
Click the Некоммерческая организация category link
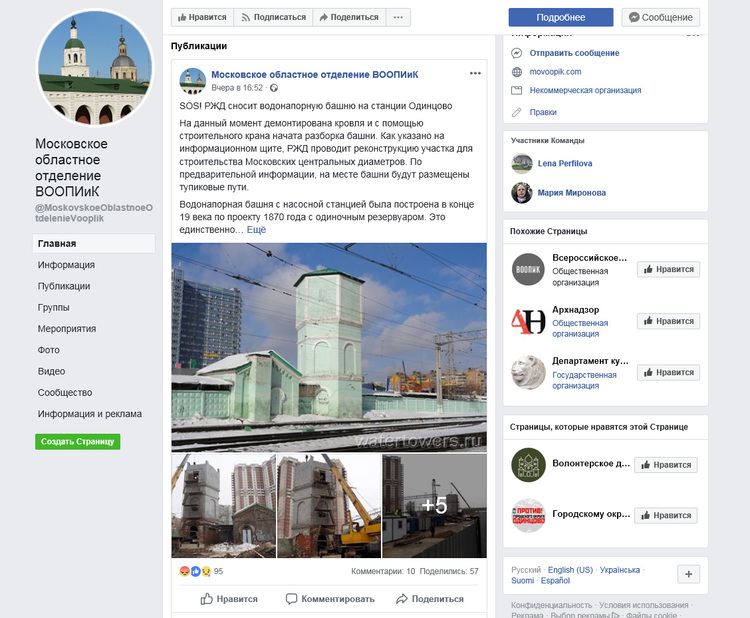(585, 90)
